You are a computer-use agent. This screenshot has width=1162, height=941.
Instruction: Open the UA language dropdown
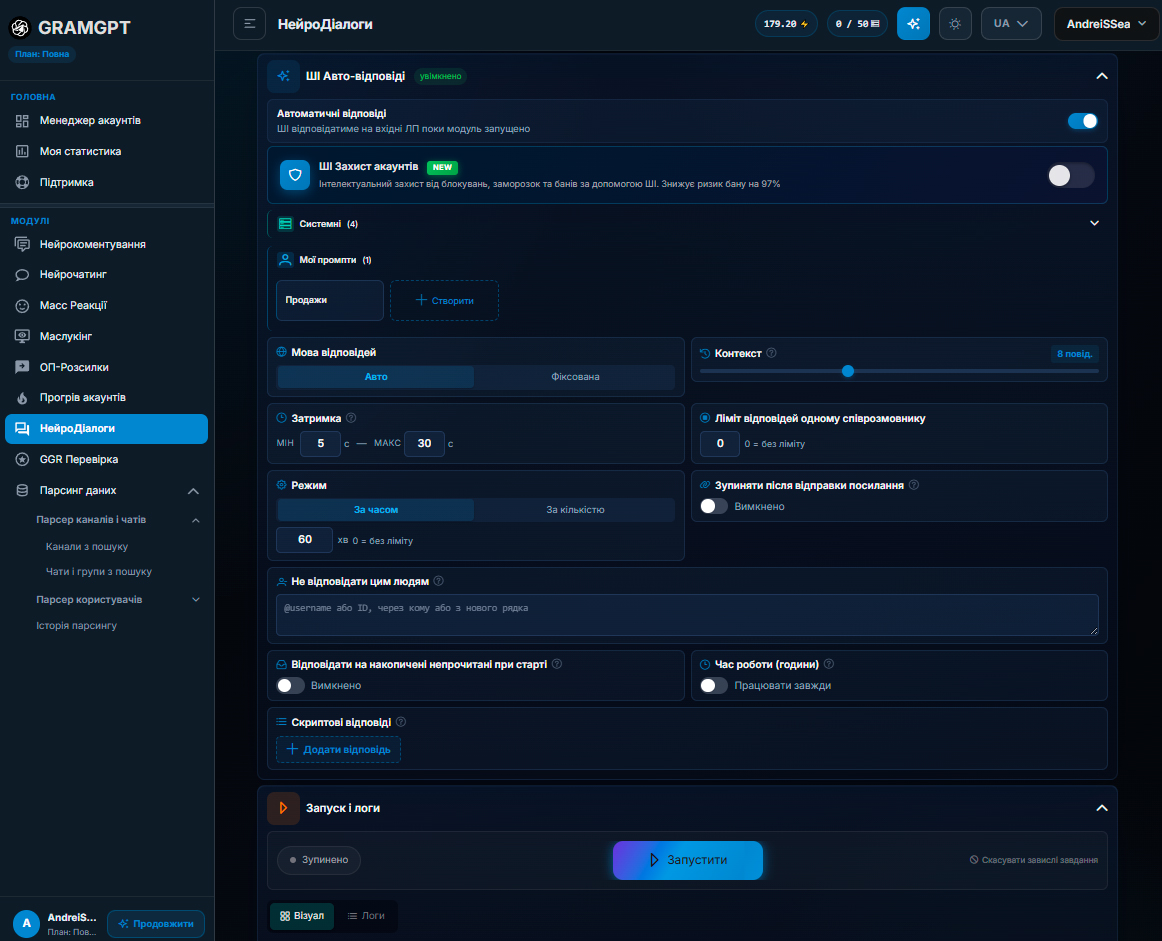(1011, 24)
